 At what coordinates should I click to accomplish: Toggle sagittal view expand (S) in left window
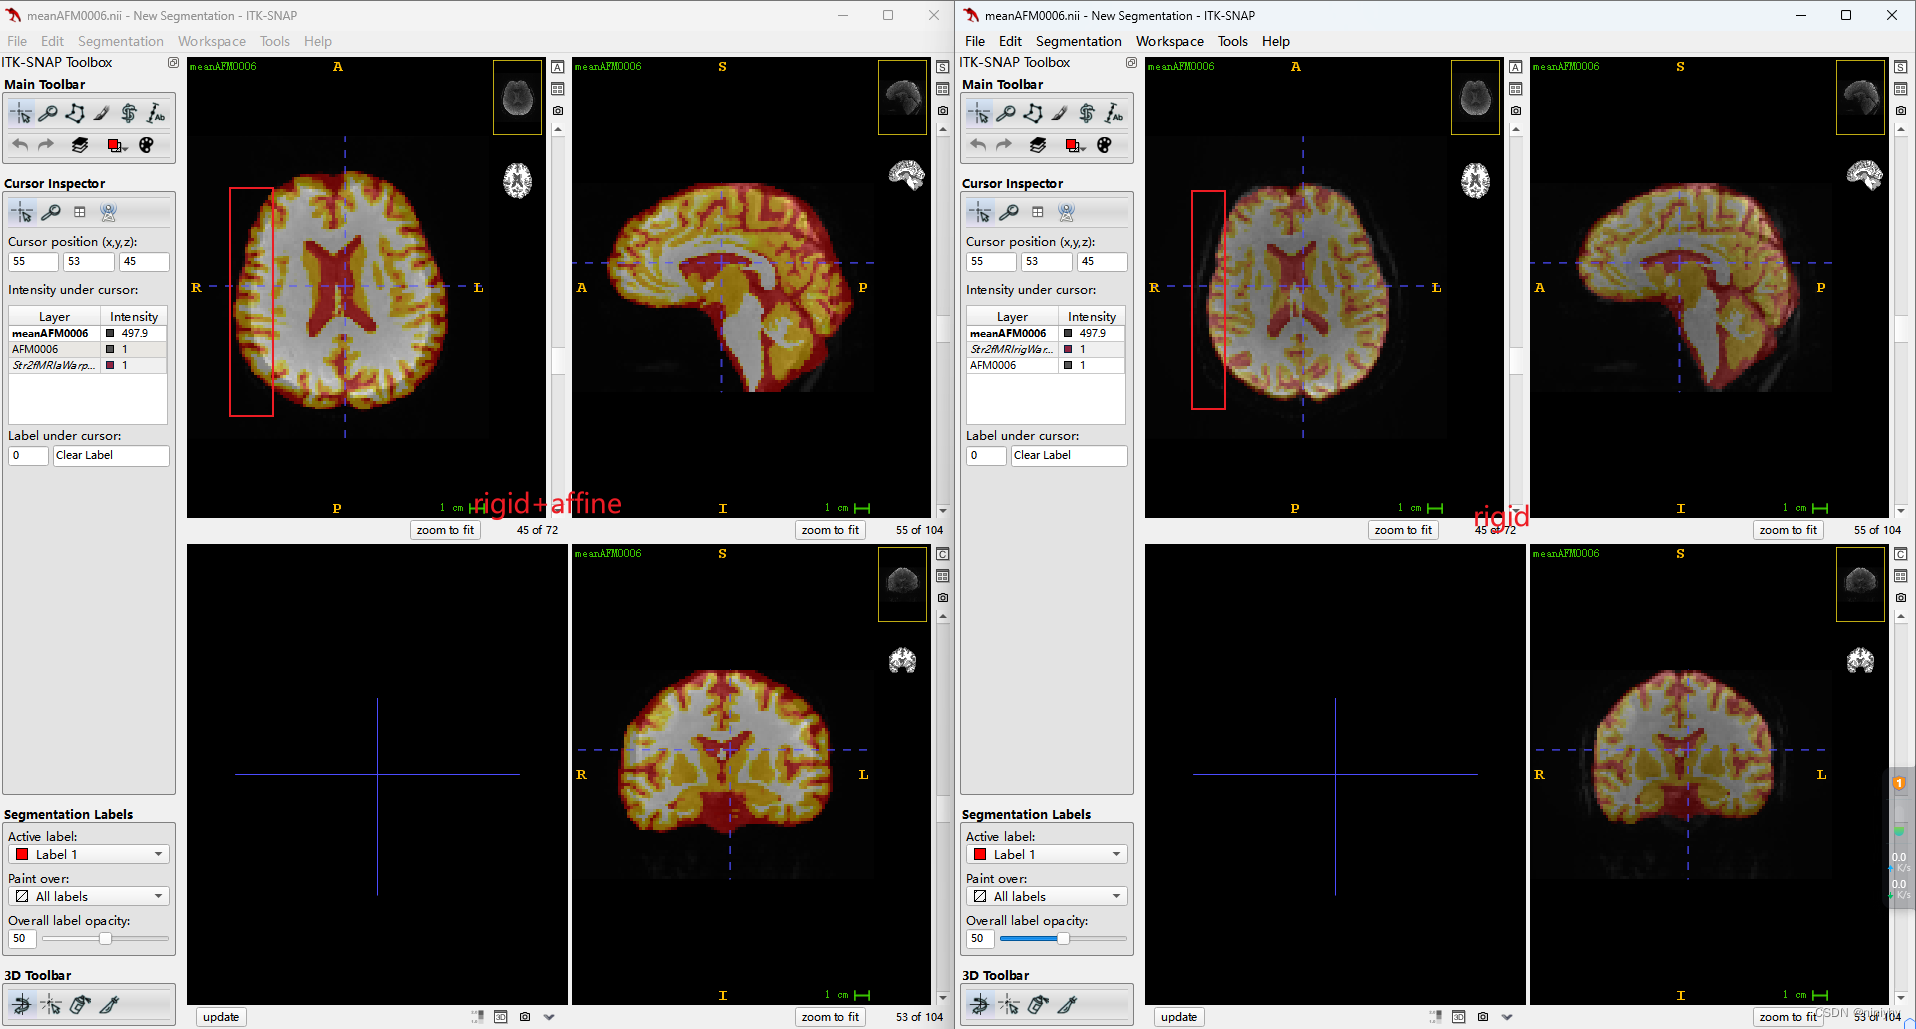click(x=943, y=67)
